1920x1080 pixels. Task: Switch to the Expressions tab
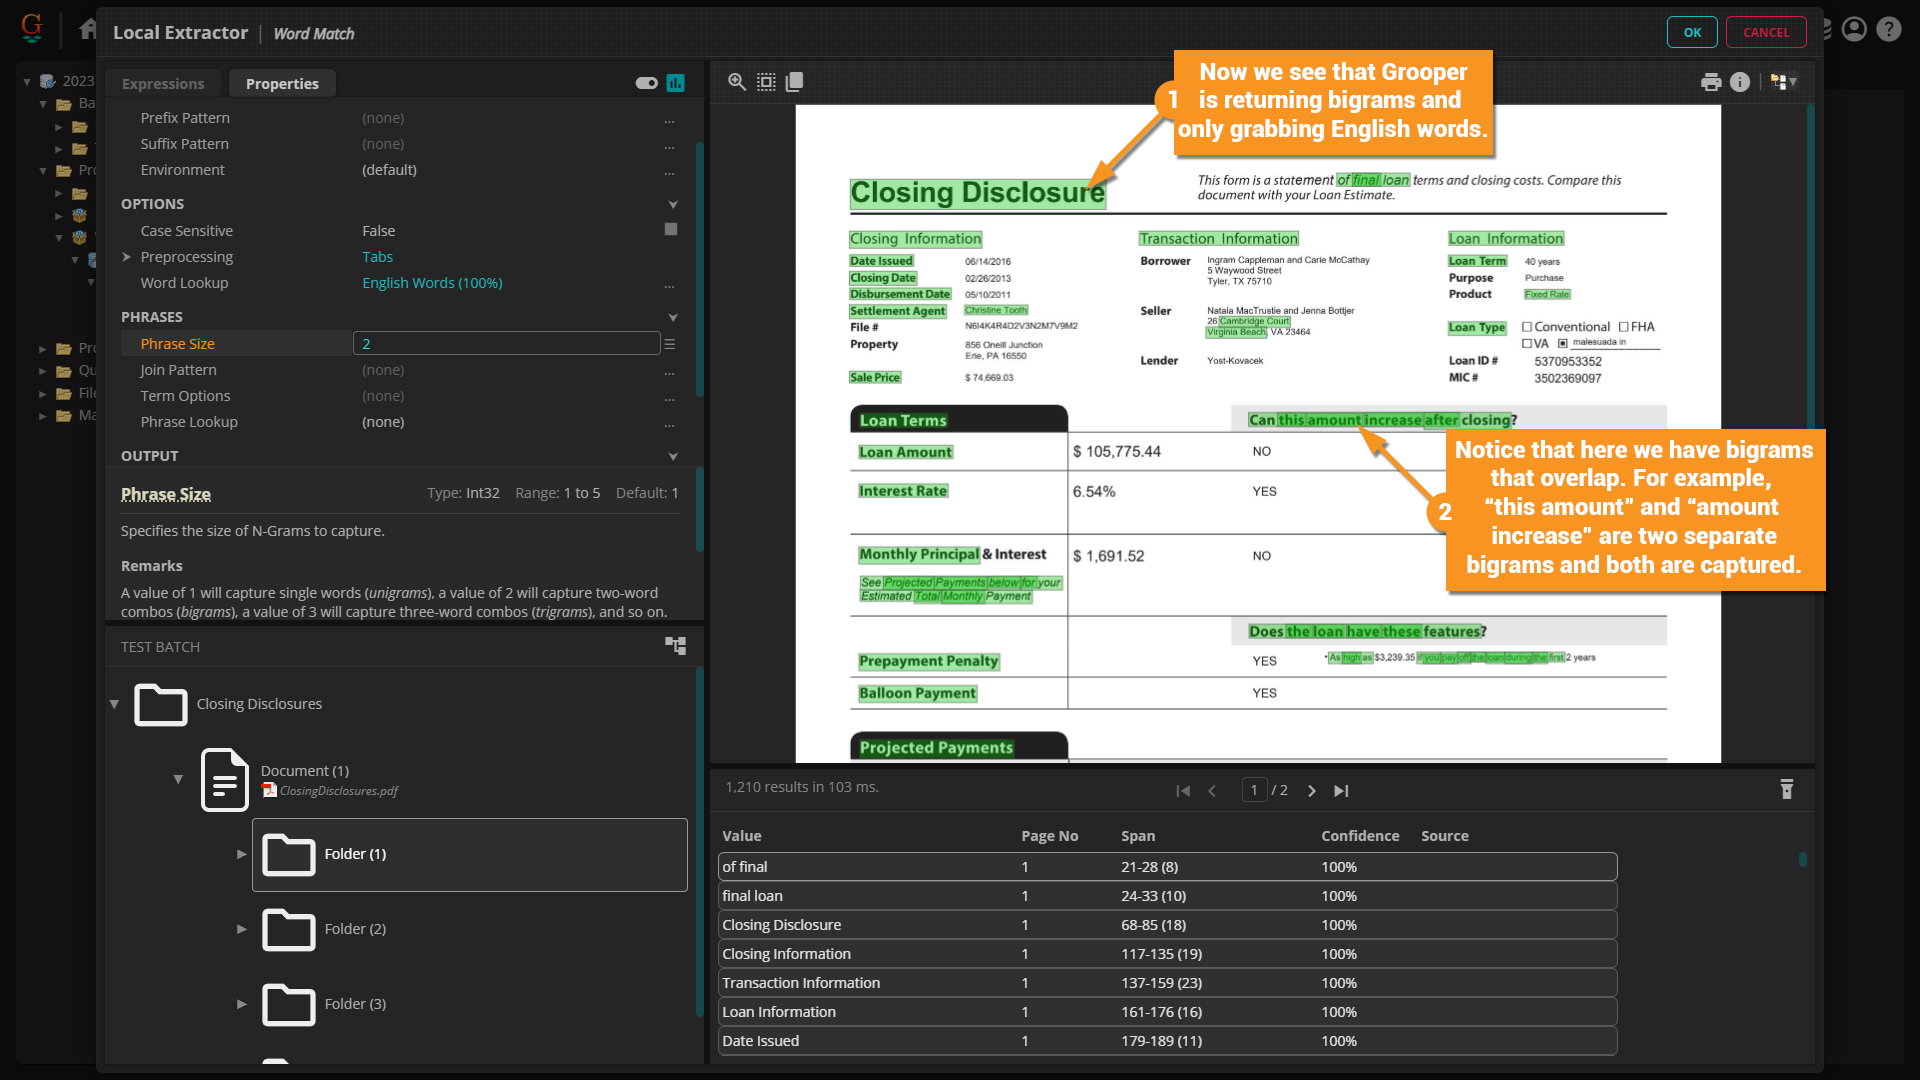point(163,84)
